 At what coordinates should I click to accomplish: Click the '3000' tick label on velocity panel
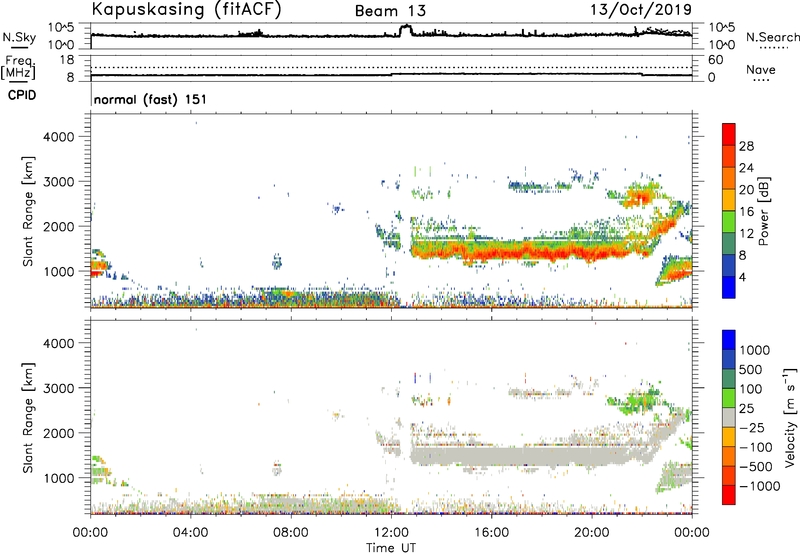(x=58, y=388)
